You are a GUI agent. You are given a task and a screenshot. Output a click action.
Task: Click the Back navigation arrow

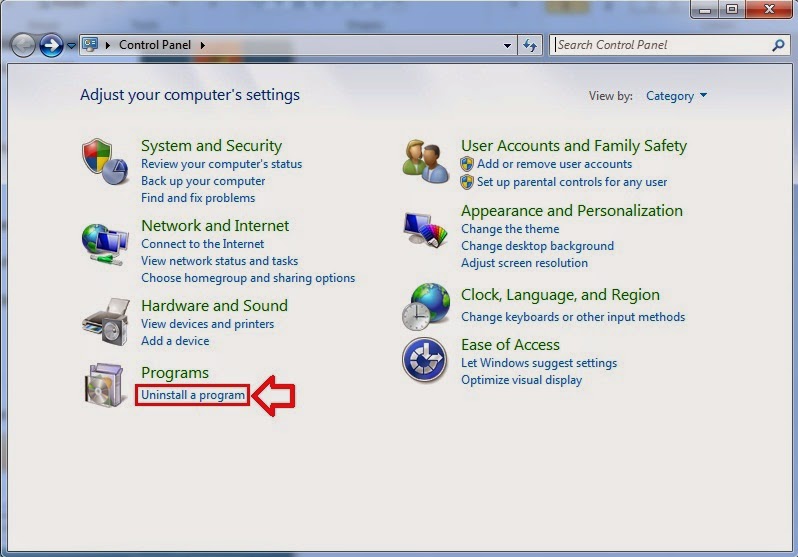pos(23,45)
